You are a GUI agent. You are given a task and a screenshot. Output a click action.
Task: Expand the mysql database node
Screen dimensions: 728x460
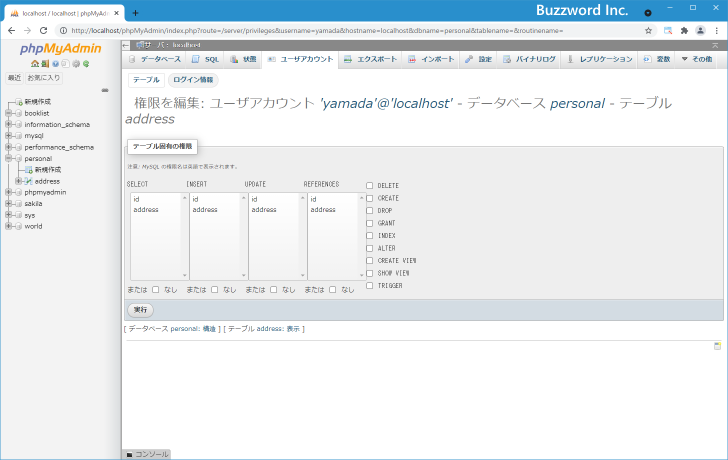coord(8,136)
